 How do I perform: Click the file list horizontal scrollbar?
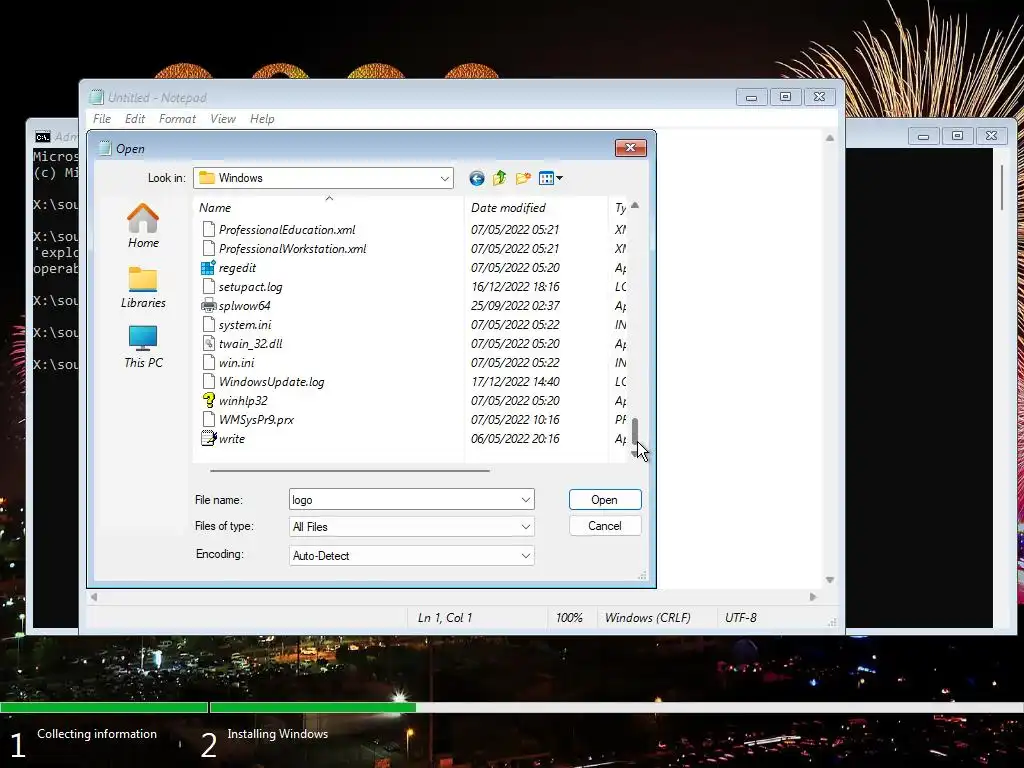[349, 470]
